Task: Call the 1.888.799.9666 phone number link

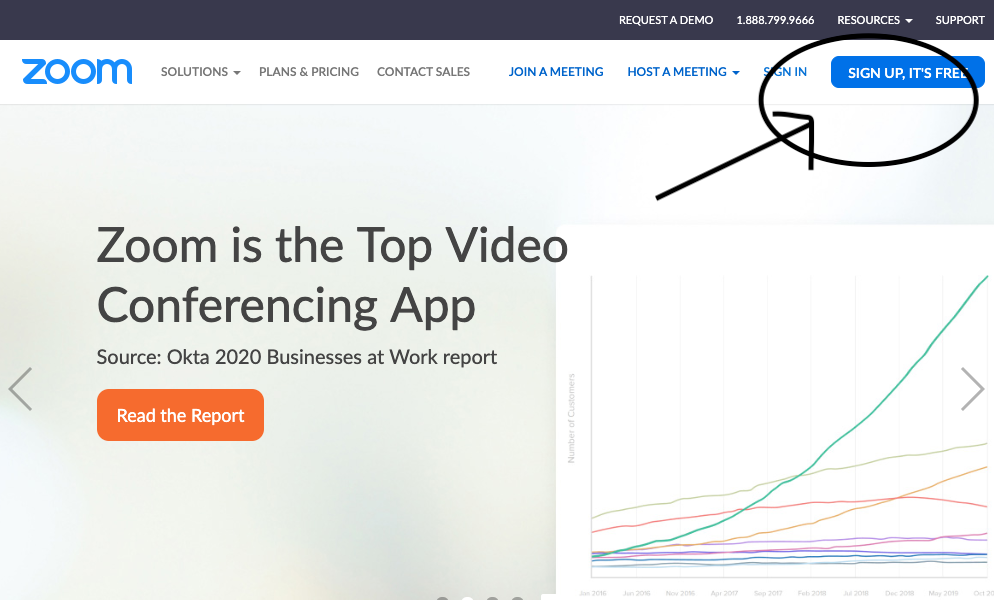Action: tap(775, 20)
